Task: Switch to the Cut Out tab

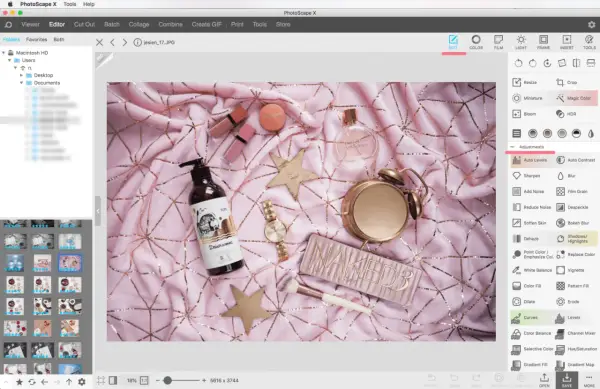Action: coord(84,24)
